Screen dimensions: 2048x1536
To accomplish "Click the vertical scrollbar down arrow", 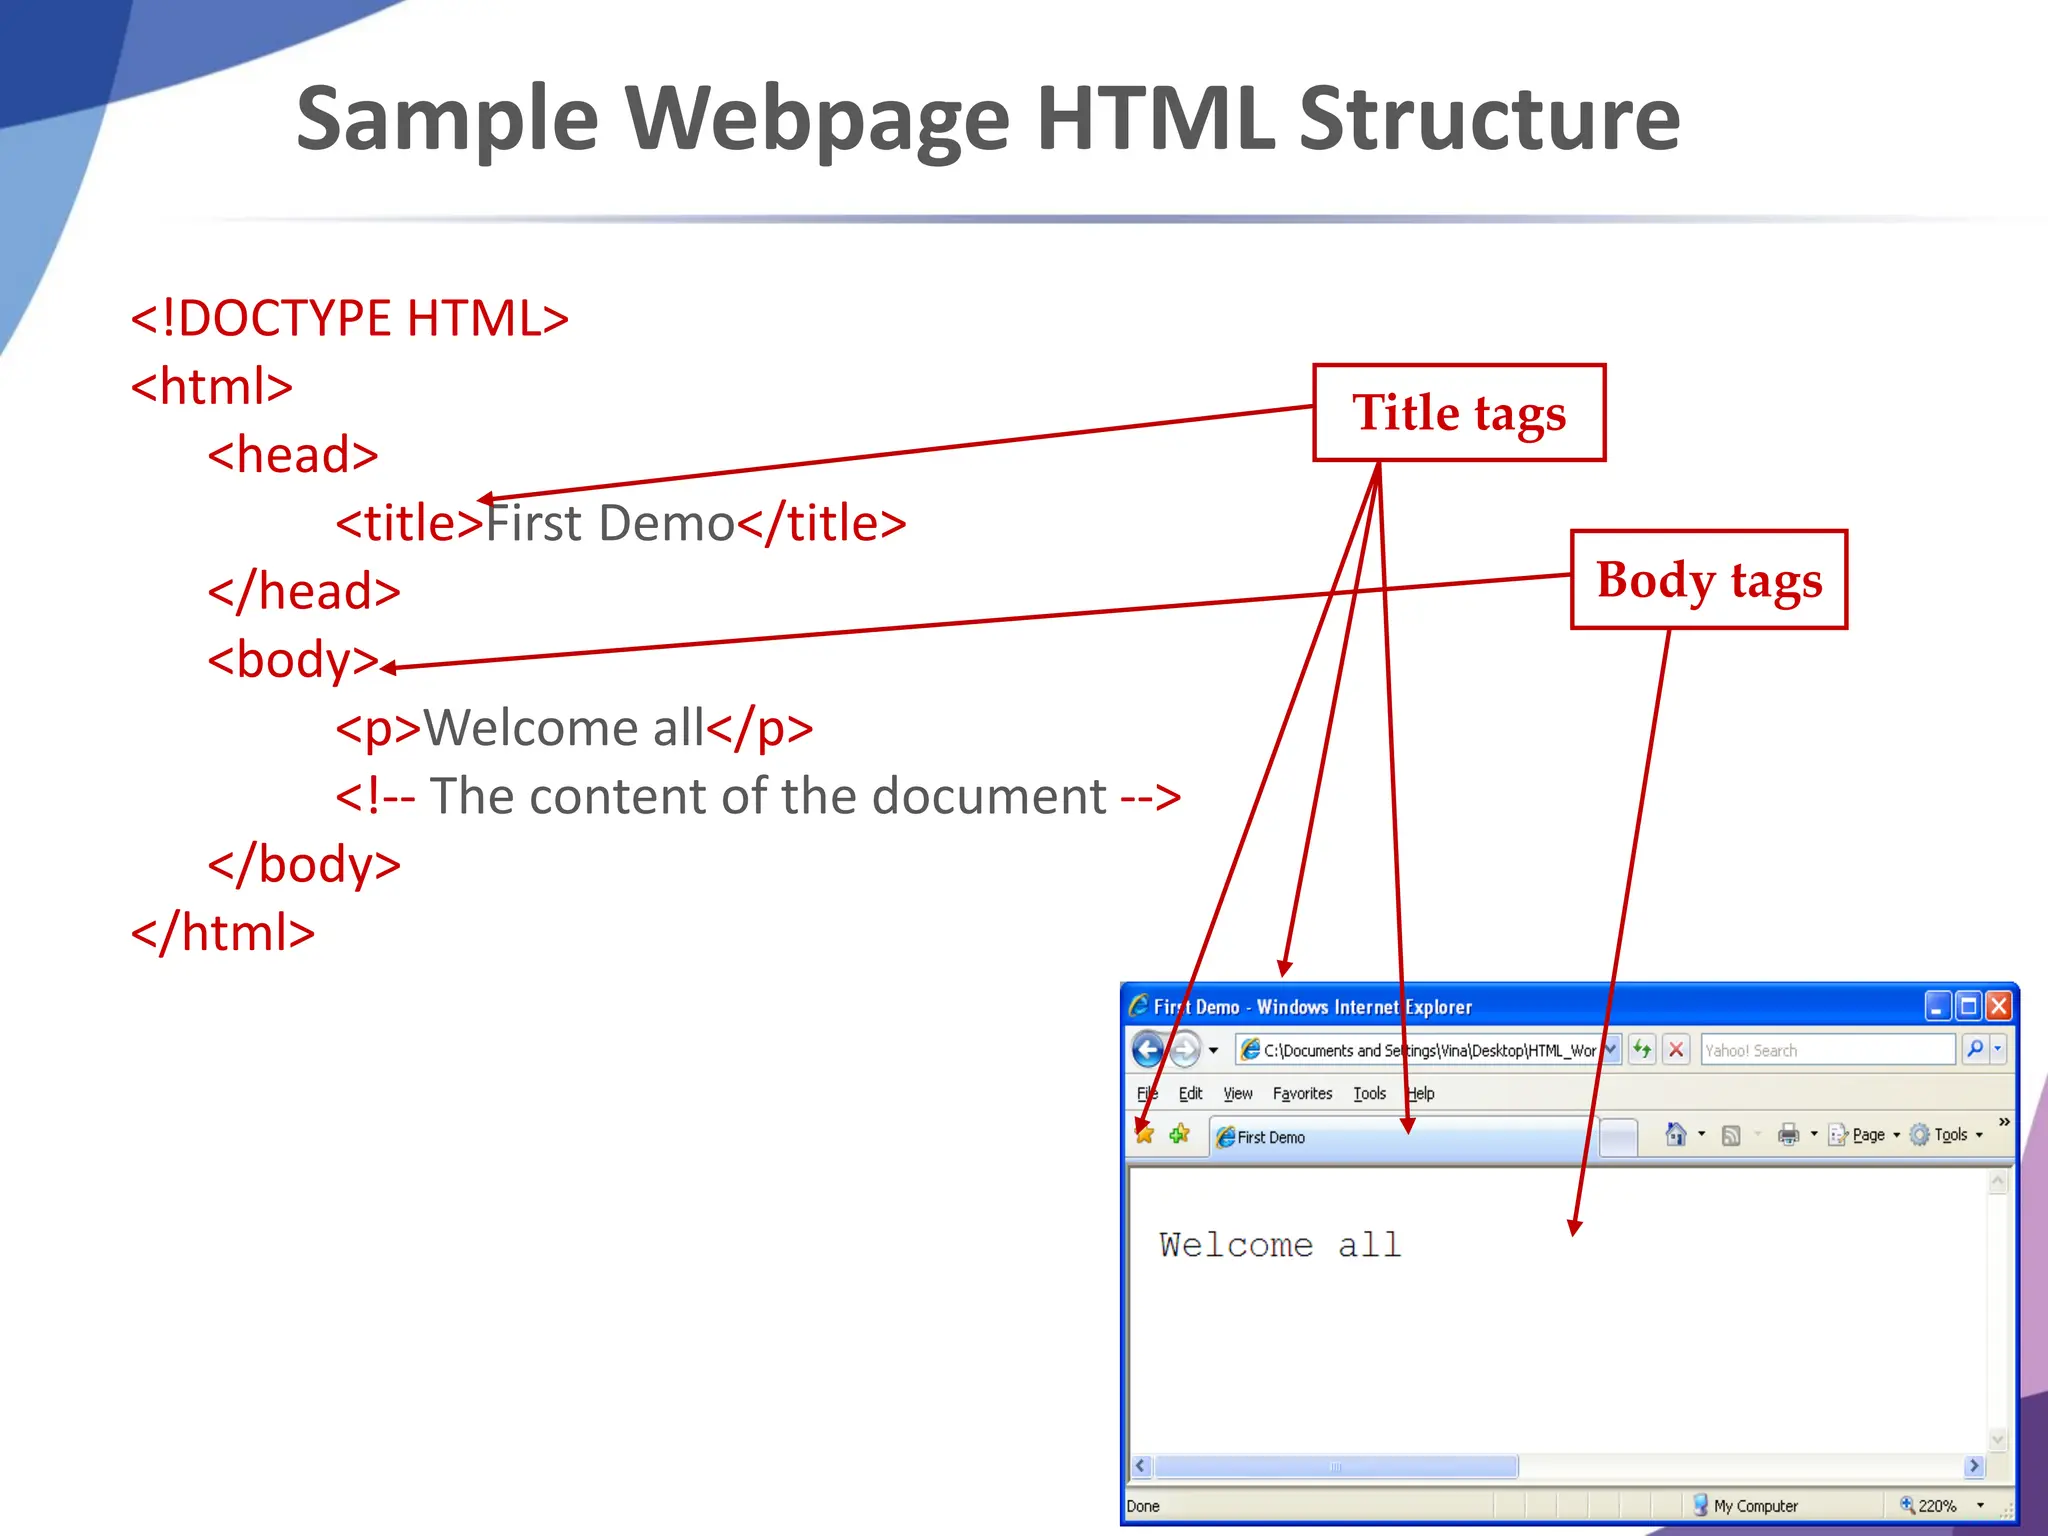I will 1997,1440.
